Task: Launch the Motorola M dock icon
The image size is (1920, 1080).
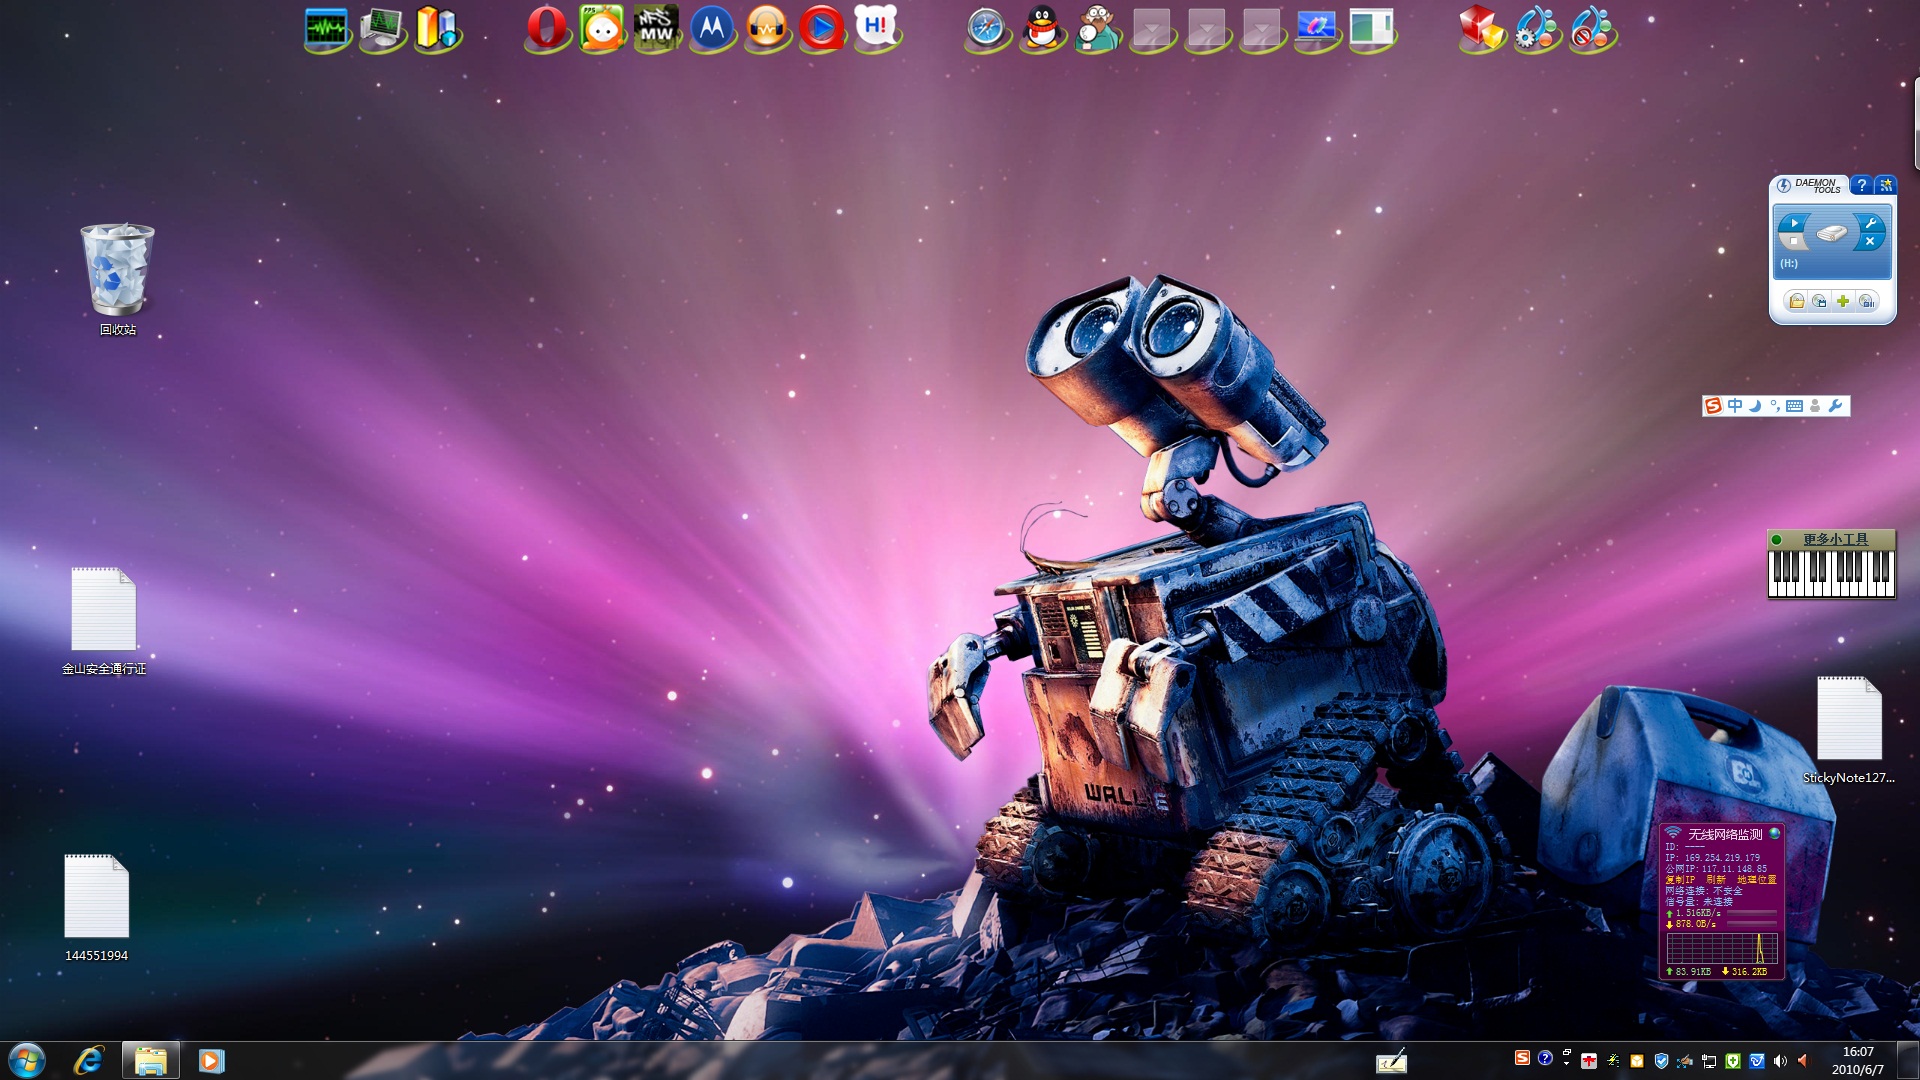Action: point(711,27)
